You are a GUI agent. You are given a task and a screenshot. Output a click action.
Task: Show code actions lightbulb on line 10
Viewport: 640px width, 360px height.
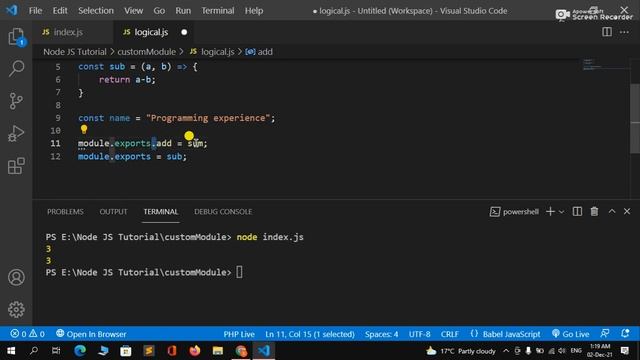(x=84, y=129)
